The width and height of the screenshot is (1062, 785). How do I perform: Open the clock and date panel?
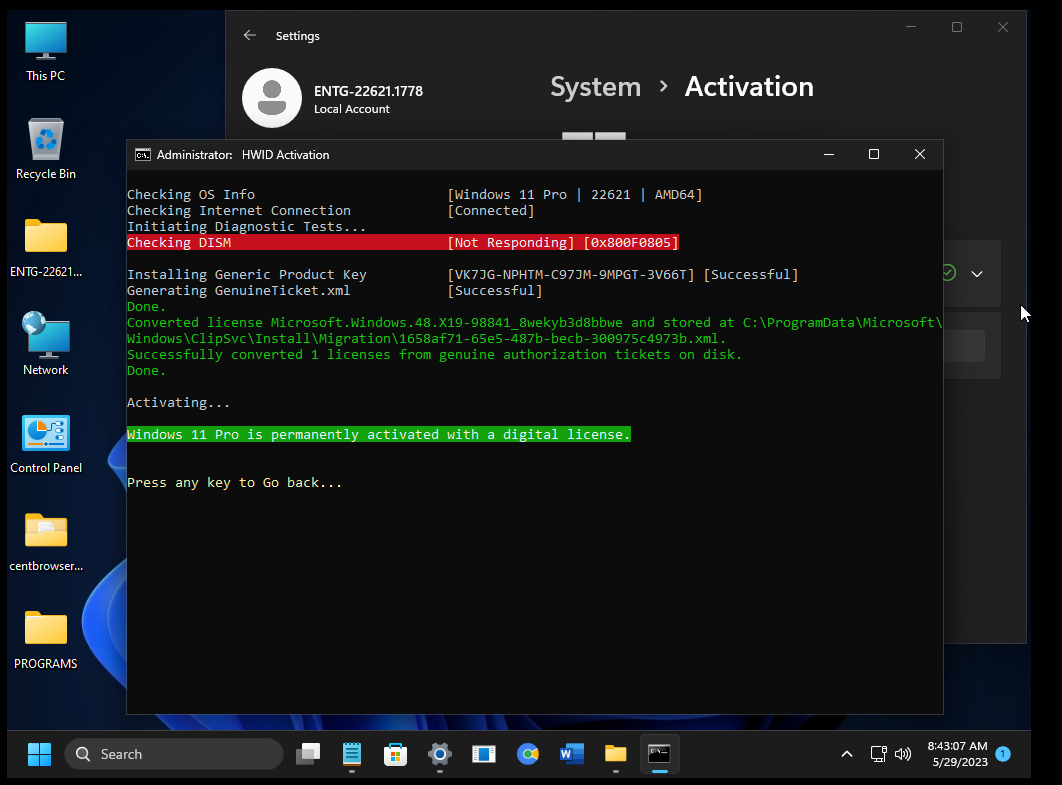957,754
